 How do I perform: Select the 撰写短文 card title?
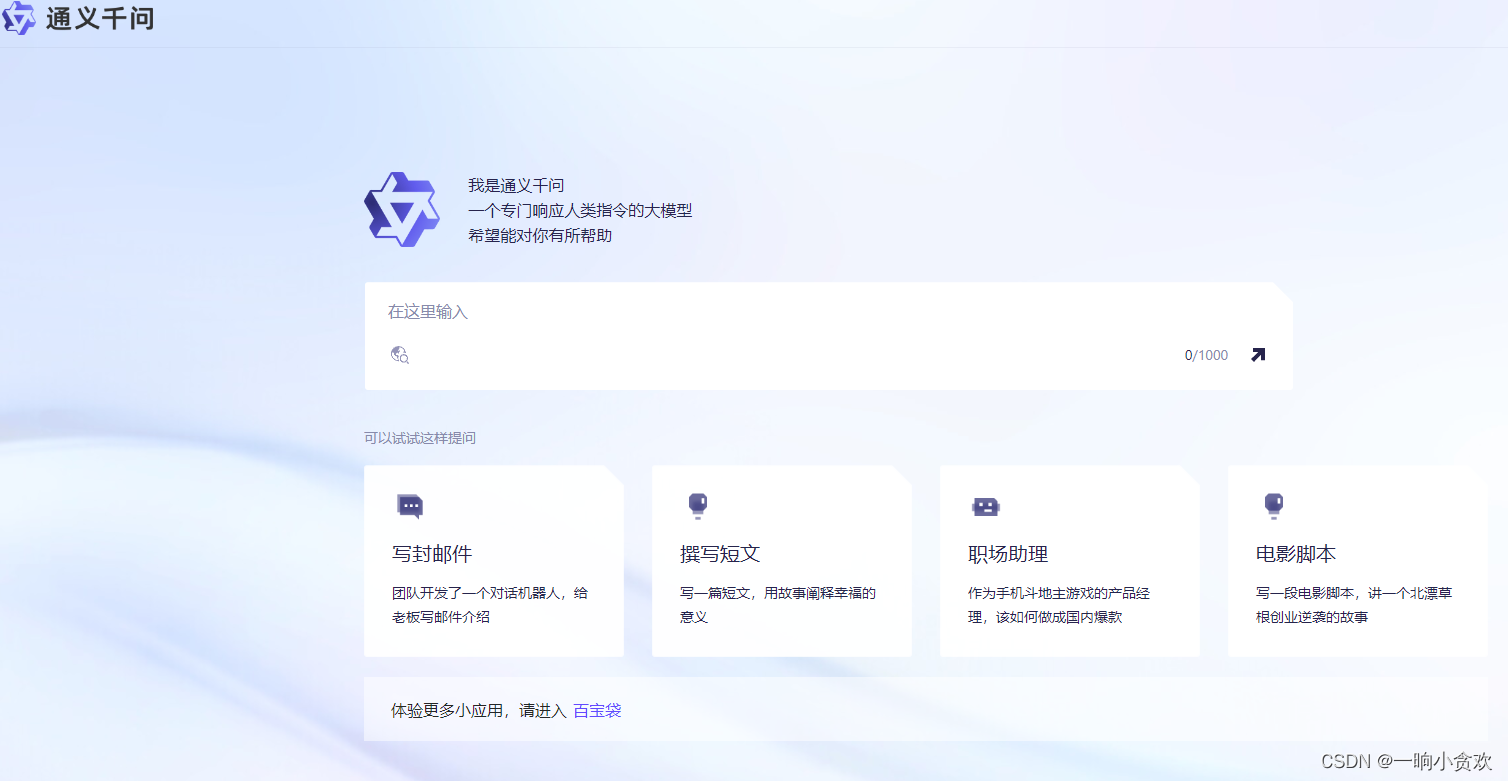[720, 554]
